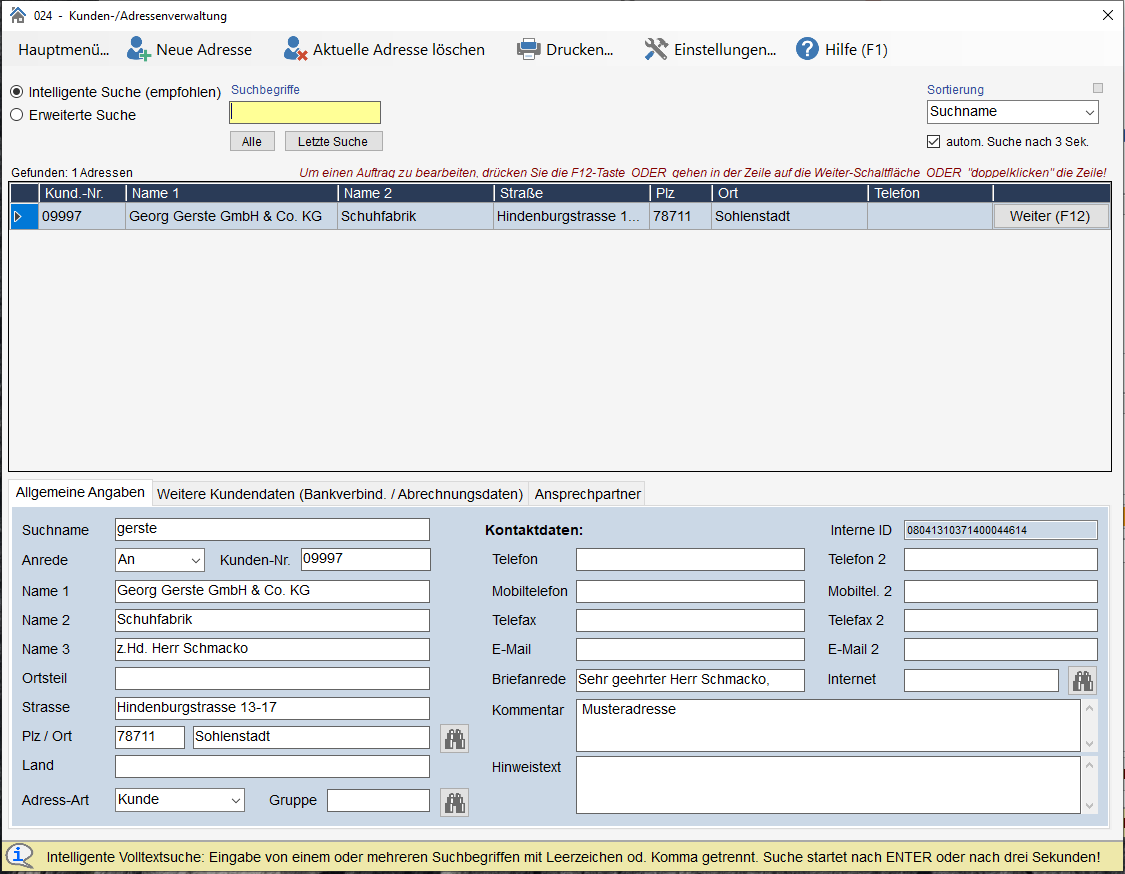Click the Briefanrede input field
The height and width of the screenshot is (874, 1125).
[x=690, y=680]
